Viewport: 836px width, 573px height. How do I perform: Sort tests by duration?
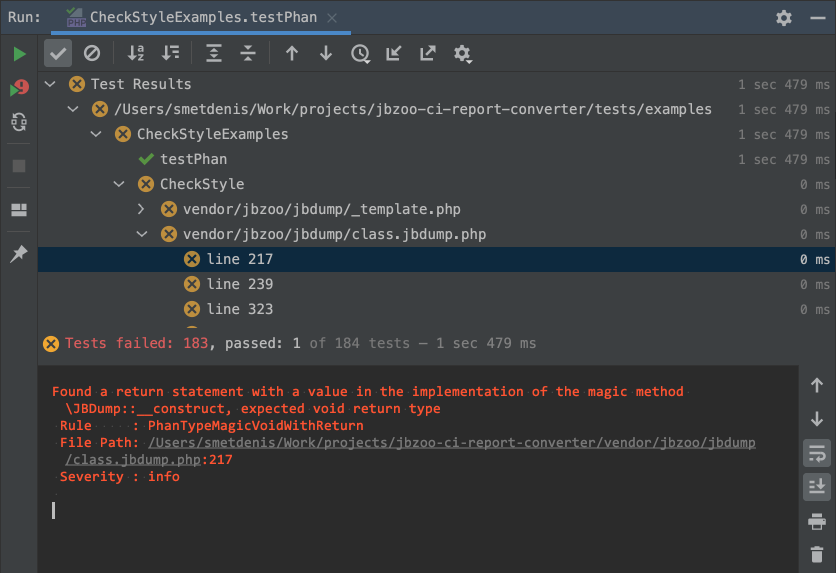[x=170, y=53]
